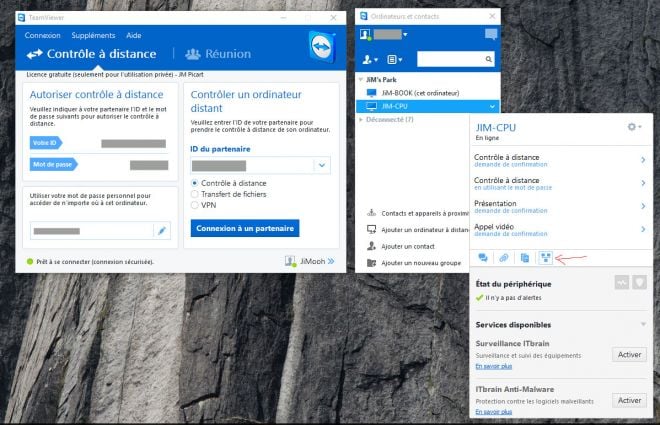
Task: Click the chat icon in JIM-CPU panel
Action: (x=483, y=258)
